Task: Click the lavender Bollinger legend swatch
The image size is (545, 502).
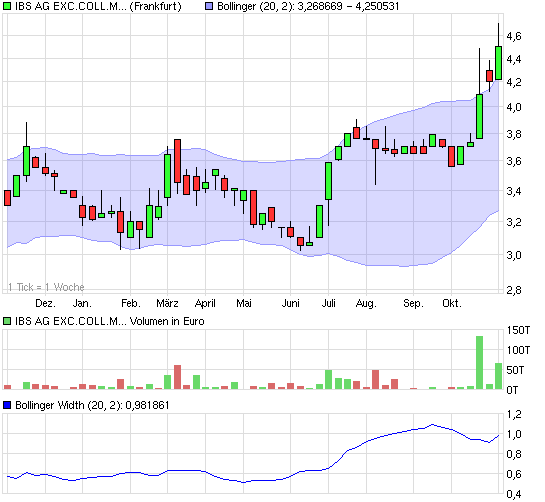Action: tap(209, 6)
